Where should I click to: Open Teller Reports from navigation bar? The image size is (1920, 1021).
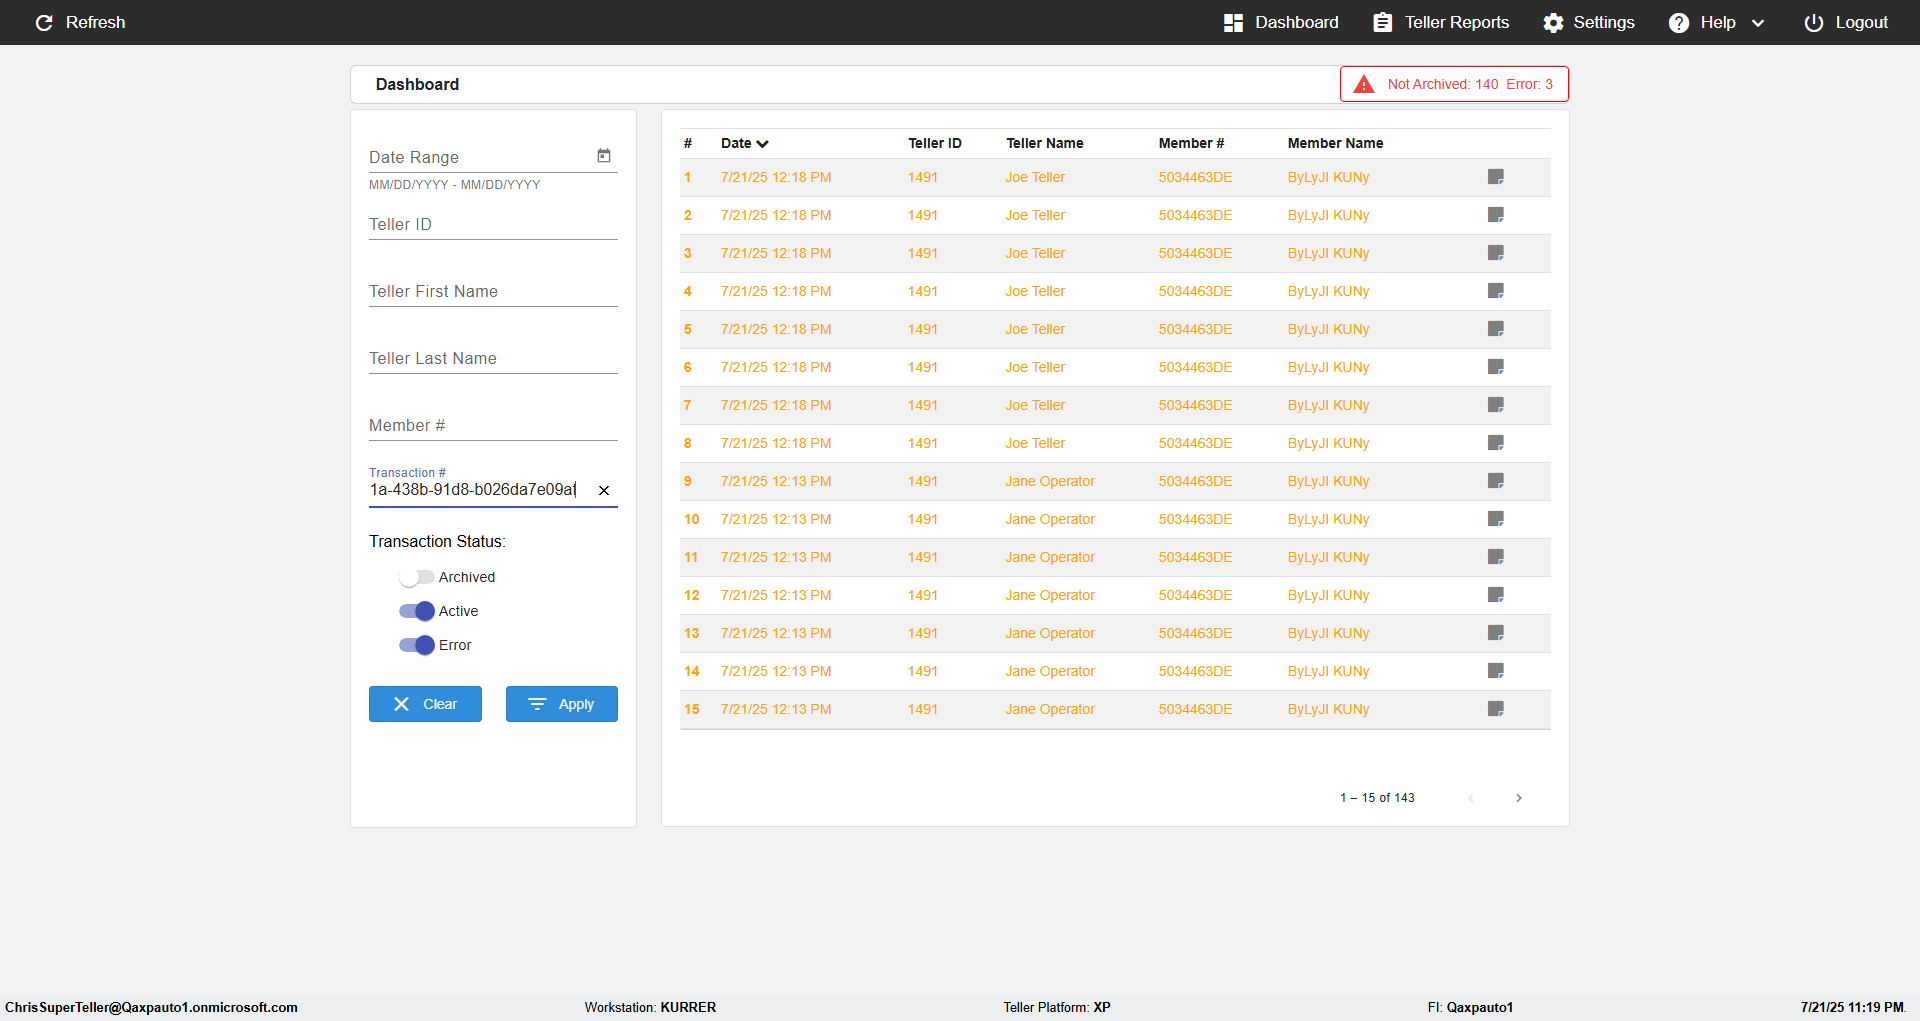(x=1441, y=23)
